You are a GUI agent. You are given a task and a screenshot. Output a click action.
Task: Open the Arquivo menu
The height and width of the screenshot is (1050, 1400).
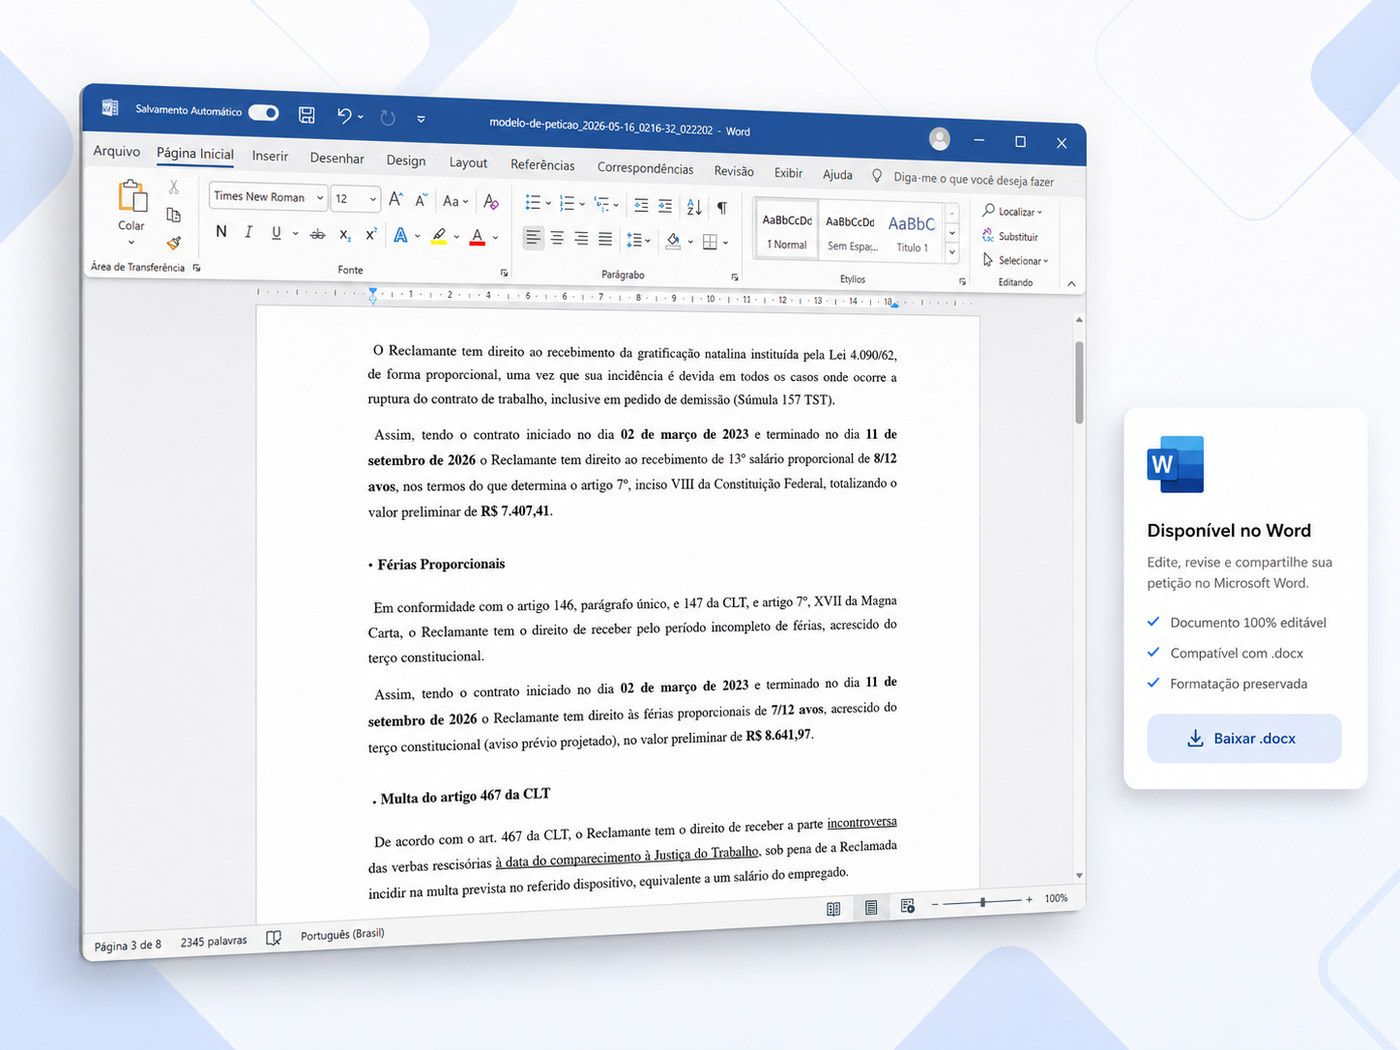click(x=116, y=151)
